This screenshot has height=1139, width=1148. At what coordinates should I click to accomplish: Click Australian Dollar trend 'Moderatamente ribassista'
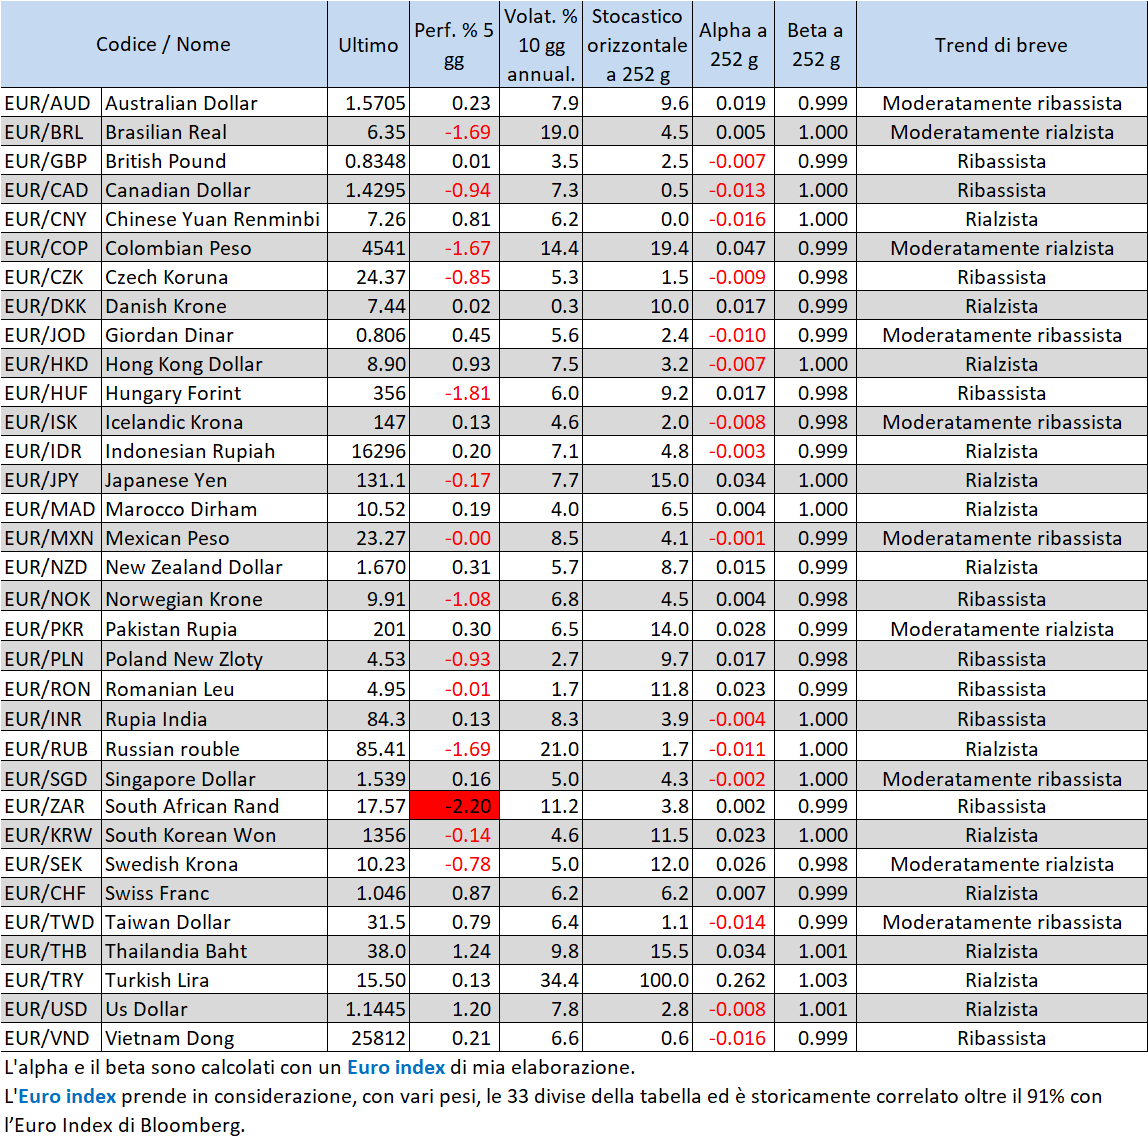point(1002,102)
